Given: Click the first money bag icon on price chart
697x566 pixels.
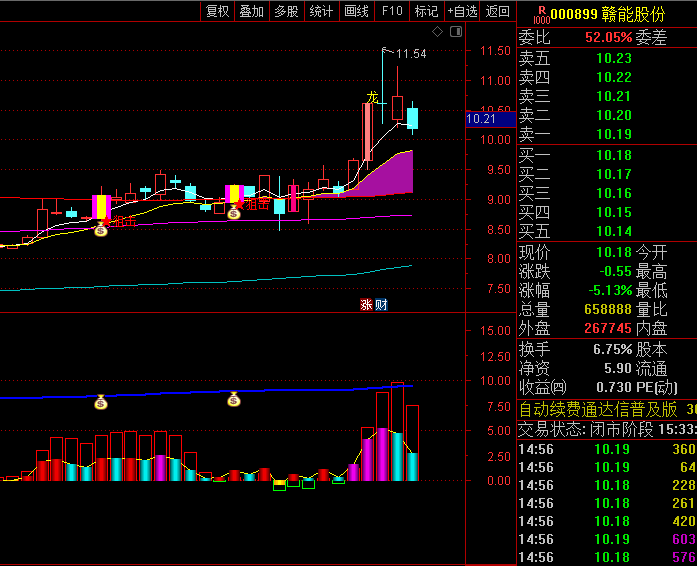Looking at the screenshot, I should pos(101,229).
